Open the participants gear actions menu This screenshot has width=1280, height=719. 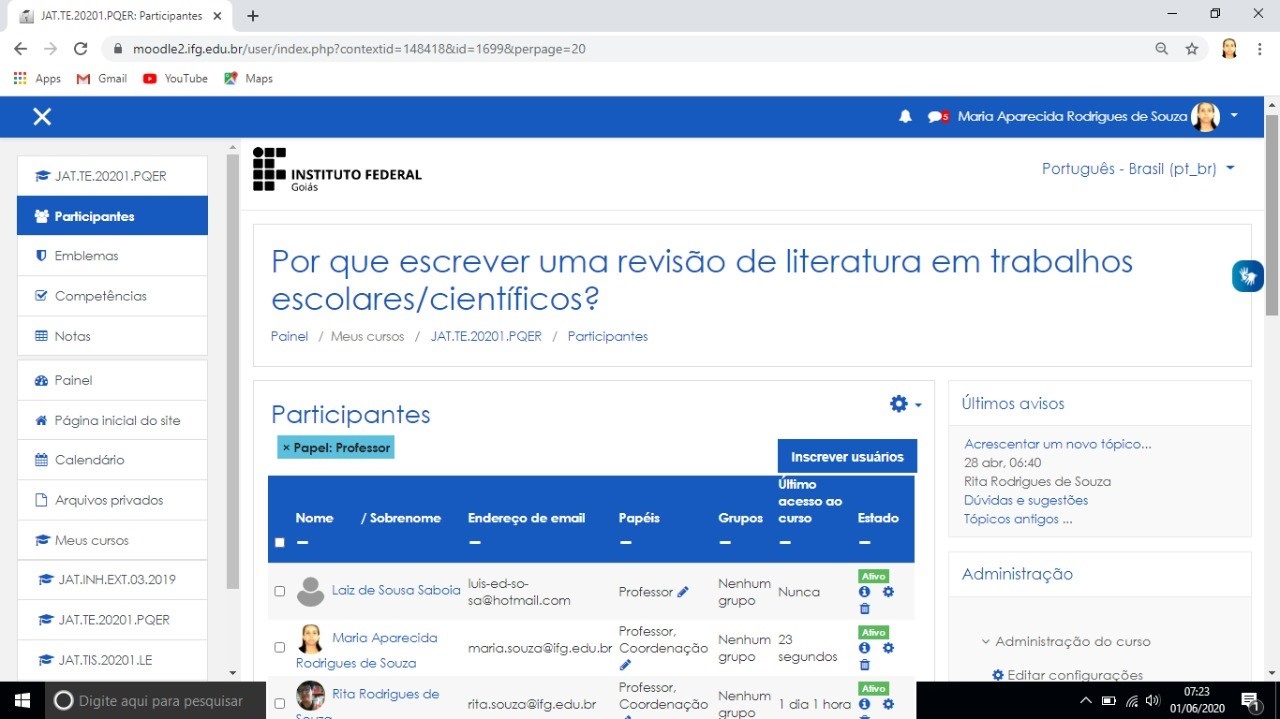(x=905, y=404)
